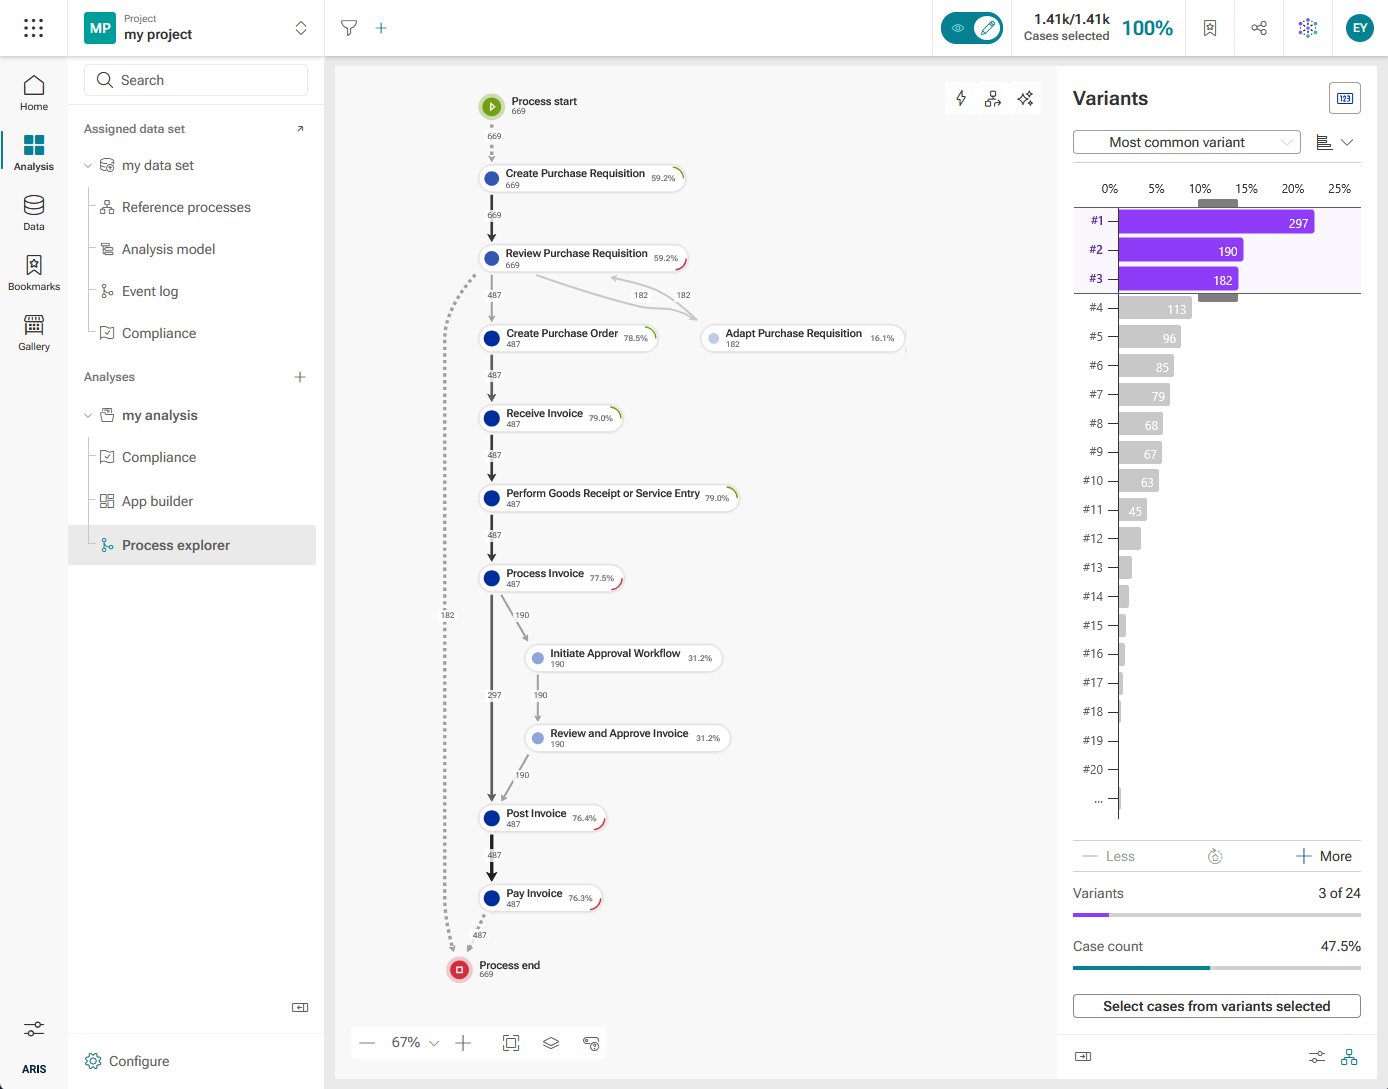
Task: Click the Search input field
Action: 196,80
